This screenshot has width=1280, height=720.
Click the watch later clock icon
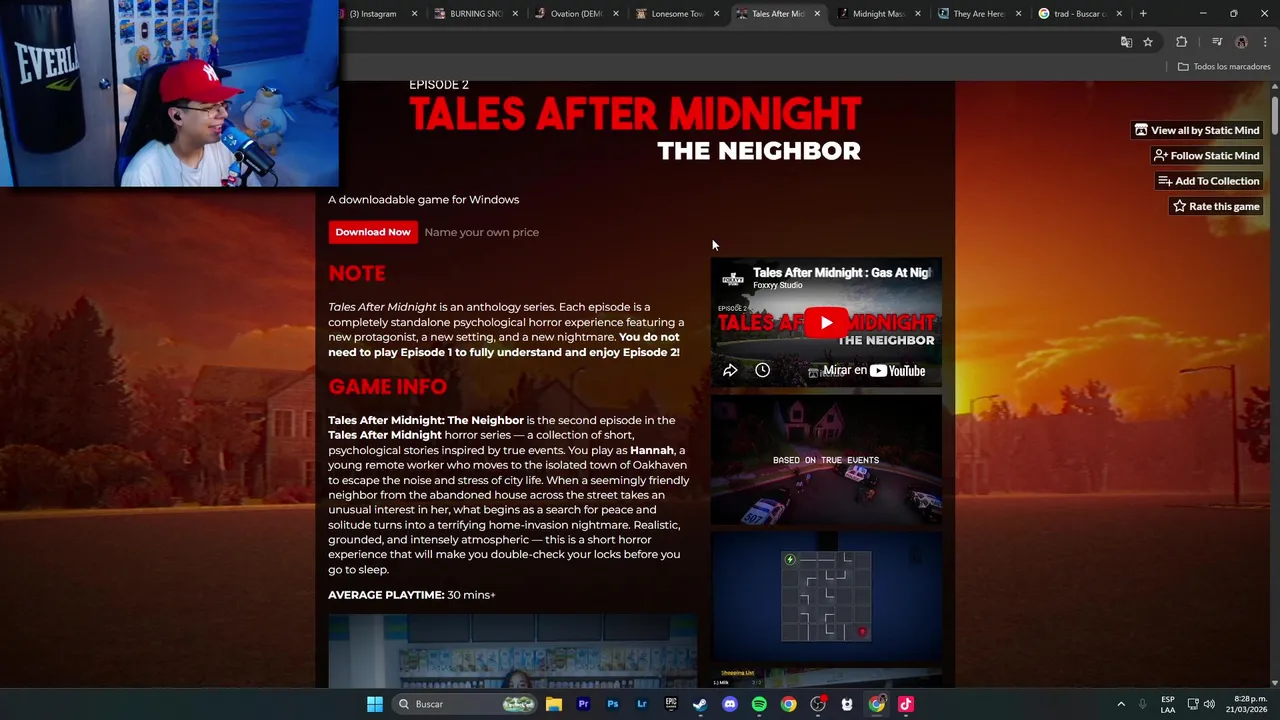coord(762,371)
